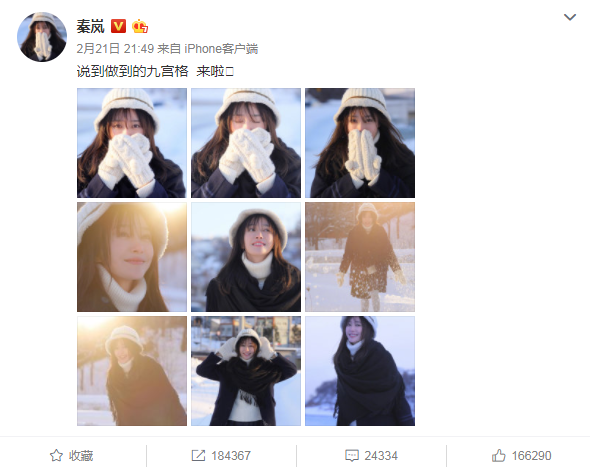This screenshot has height=474, width=590.
Task: Toggle 收藏 to favorite this post
Action: click(x=81, y=456)
